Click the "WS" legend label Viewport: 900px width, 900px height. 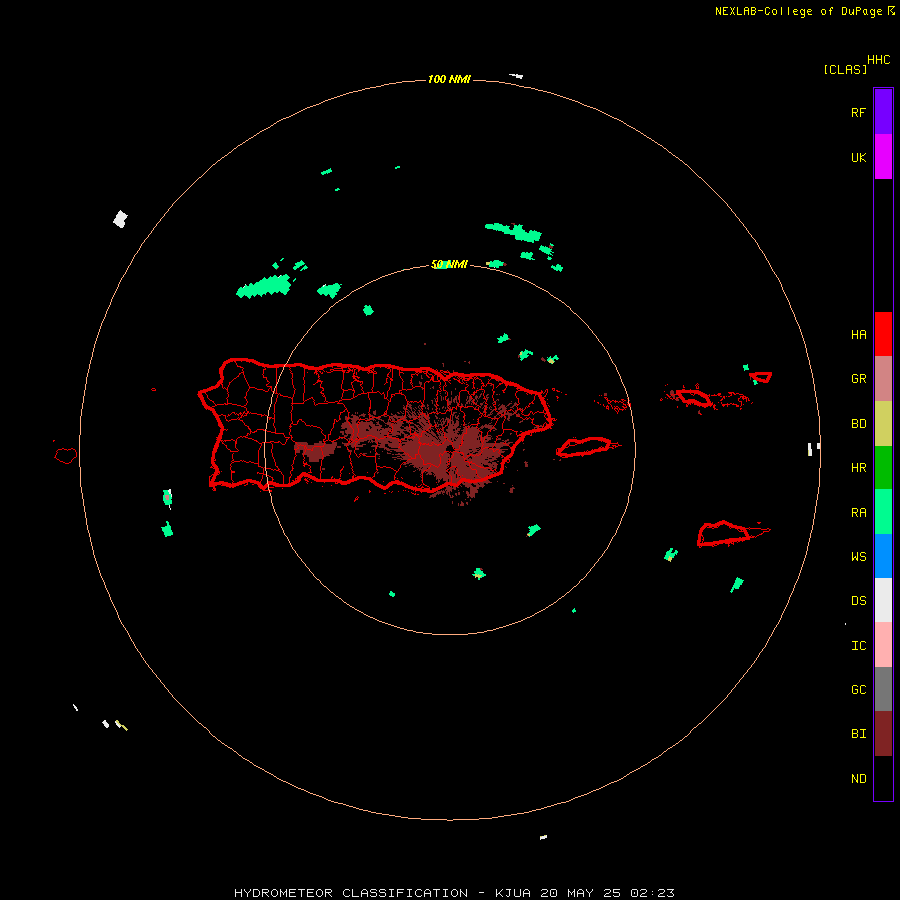click(x=858, y=556)
